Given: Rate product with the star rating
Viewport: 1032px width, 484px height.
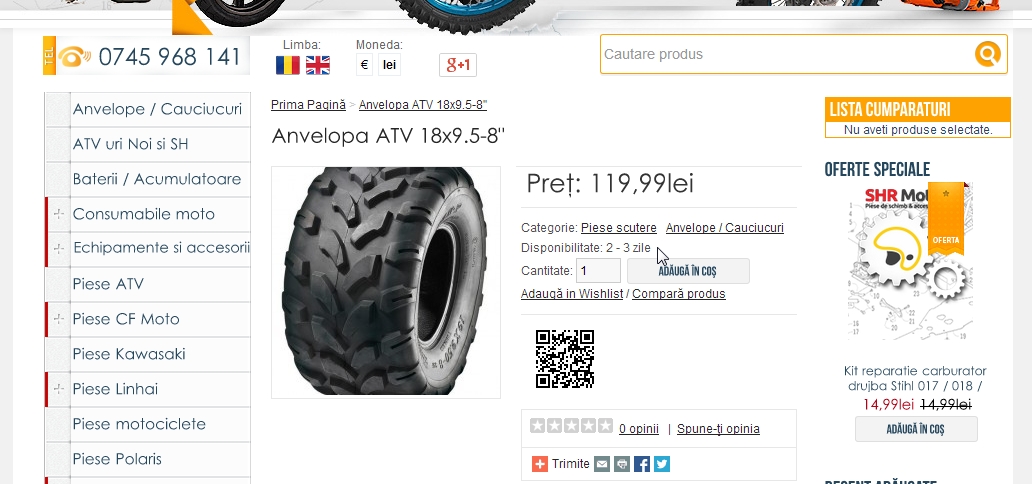Looking at the screenshot, I should pos(571,426).
